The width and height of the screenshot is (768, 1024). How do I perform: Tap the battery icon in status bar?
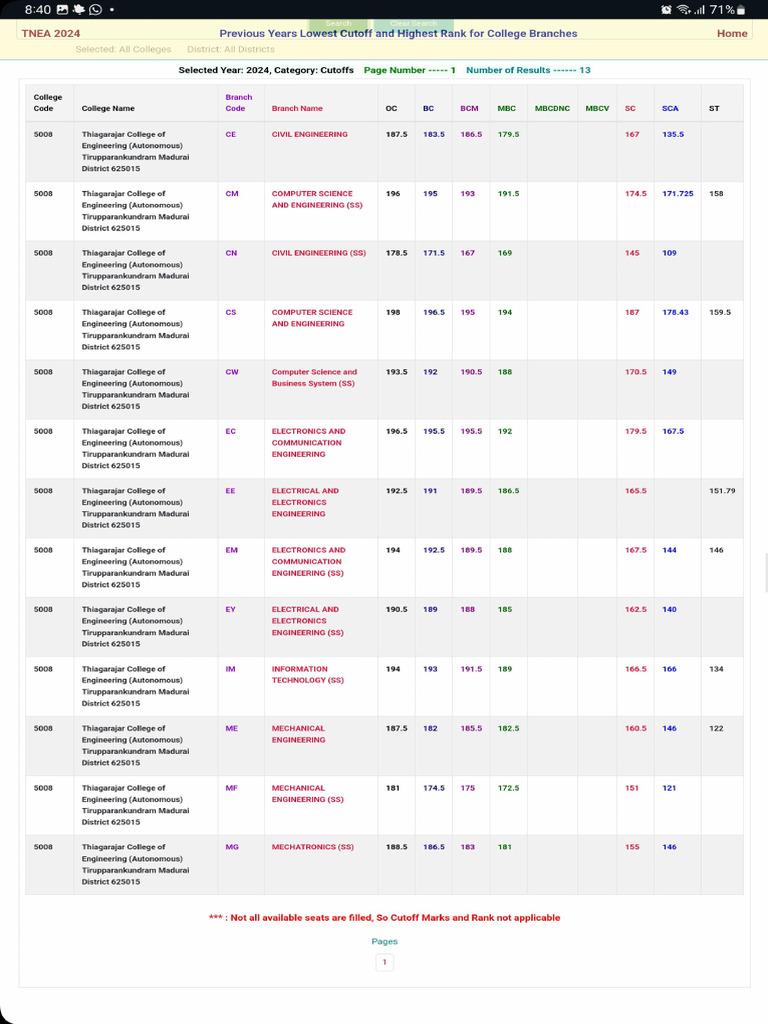coord(741,9)
